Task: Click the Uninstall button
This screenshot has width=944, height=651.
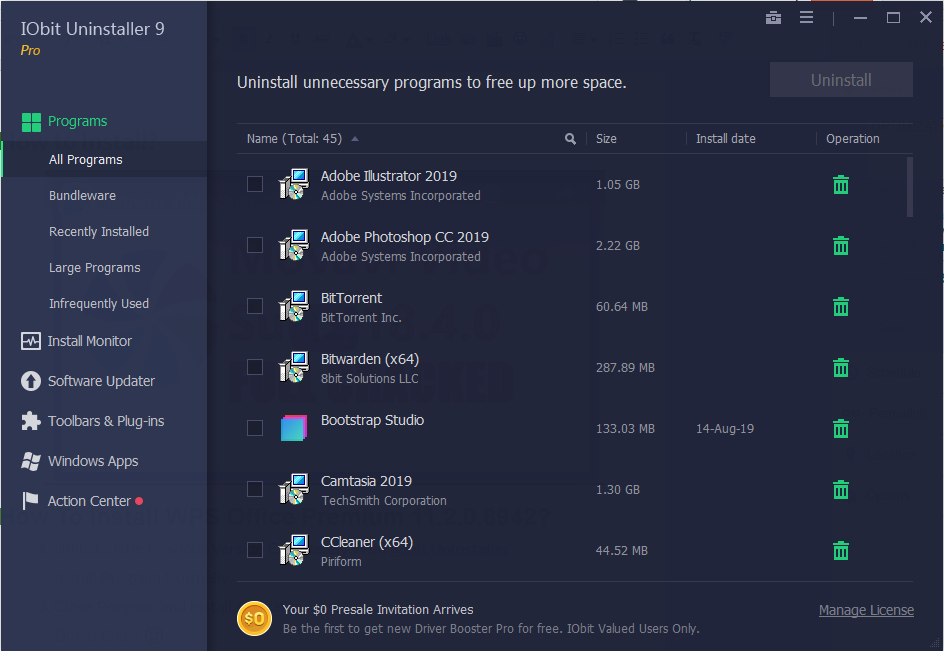Action: tap(841, 80)
